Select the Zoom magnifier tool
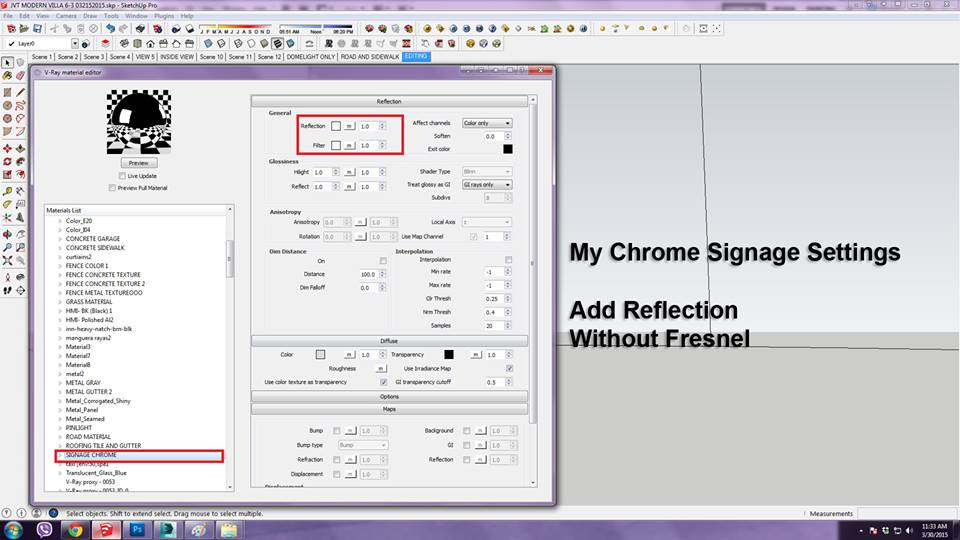This screenshot has width=960, height=540. pos(7,247)
